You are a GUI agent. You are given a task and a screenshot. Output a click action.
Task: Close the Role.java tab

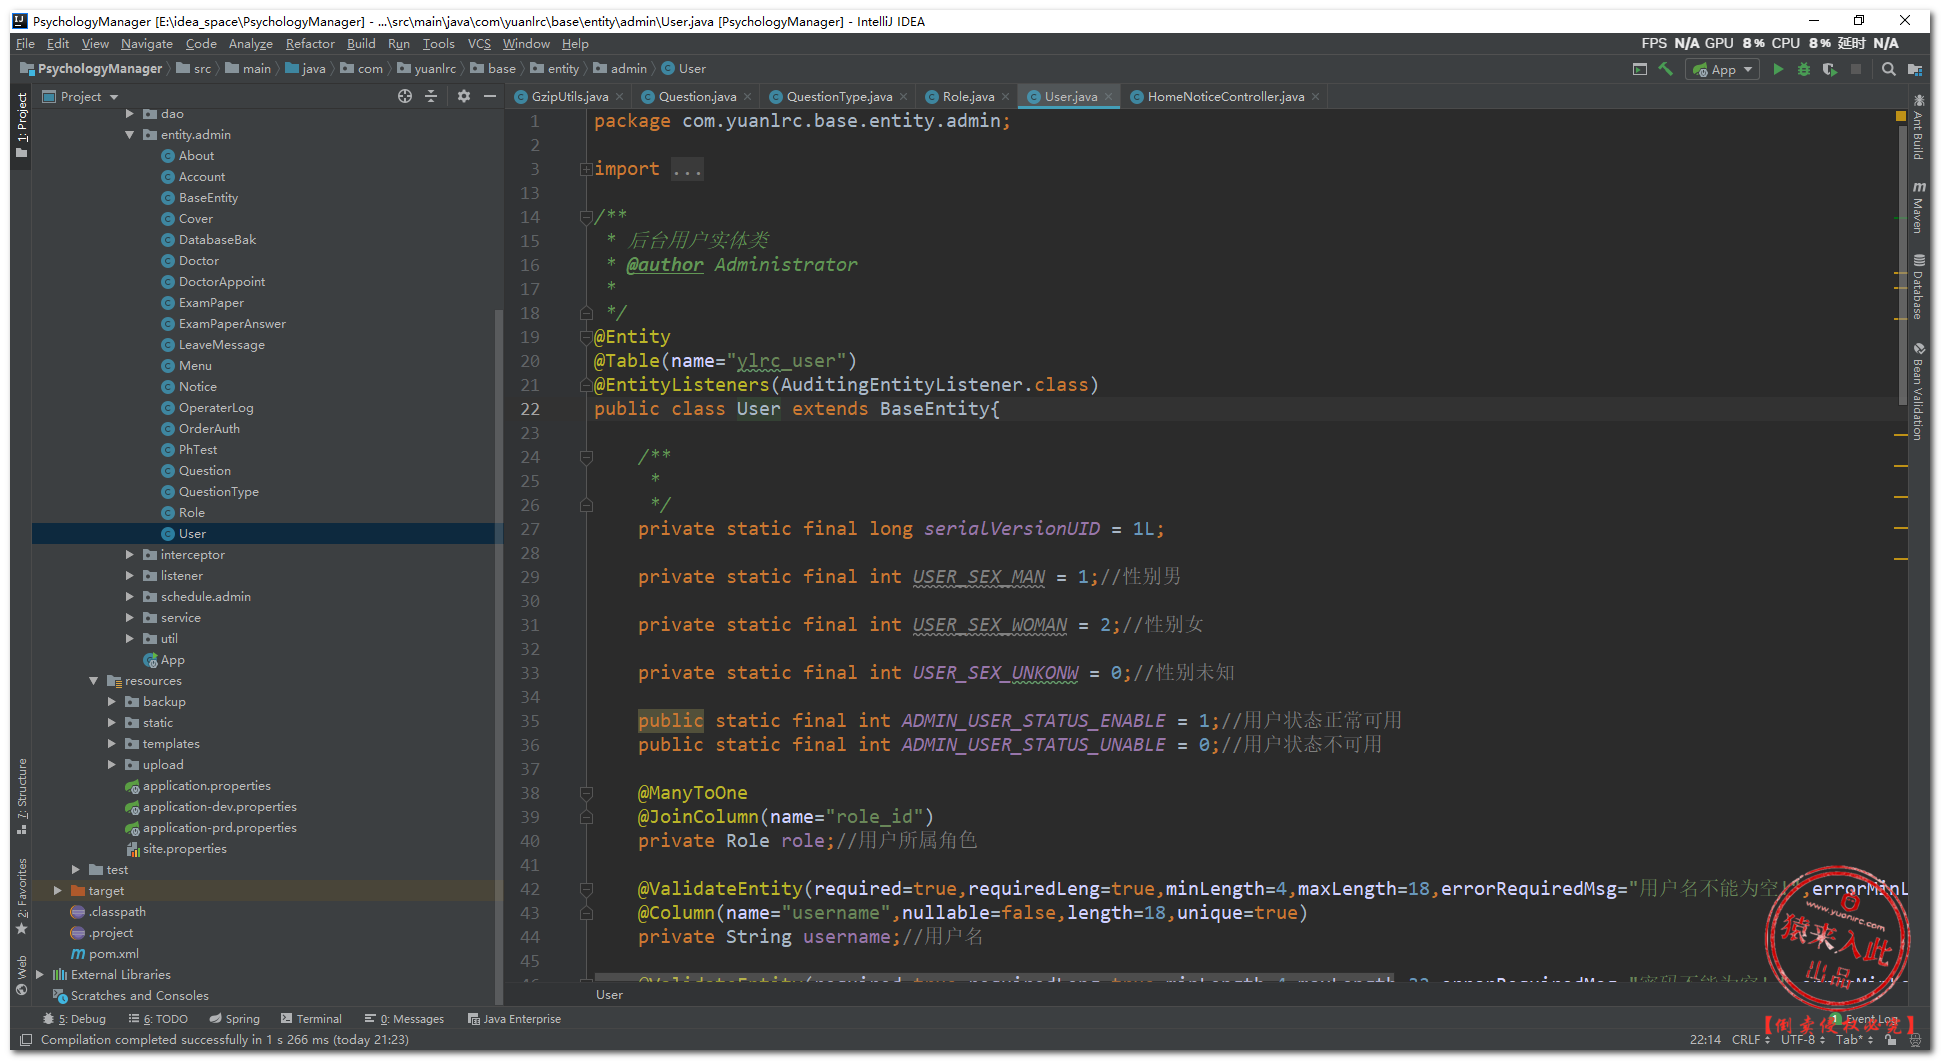point(1005,97)
